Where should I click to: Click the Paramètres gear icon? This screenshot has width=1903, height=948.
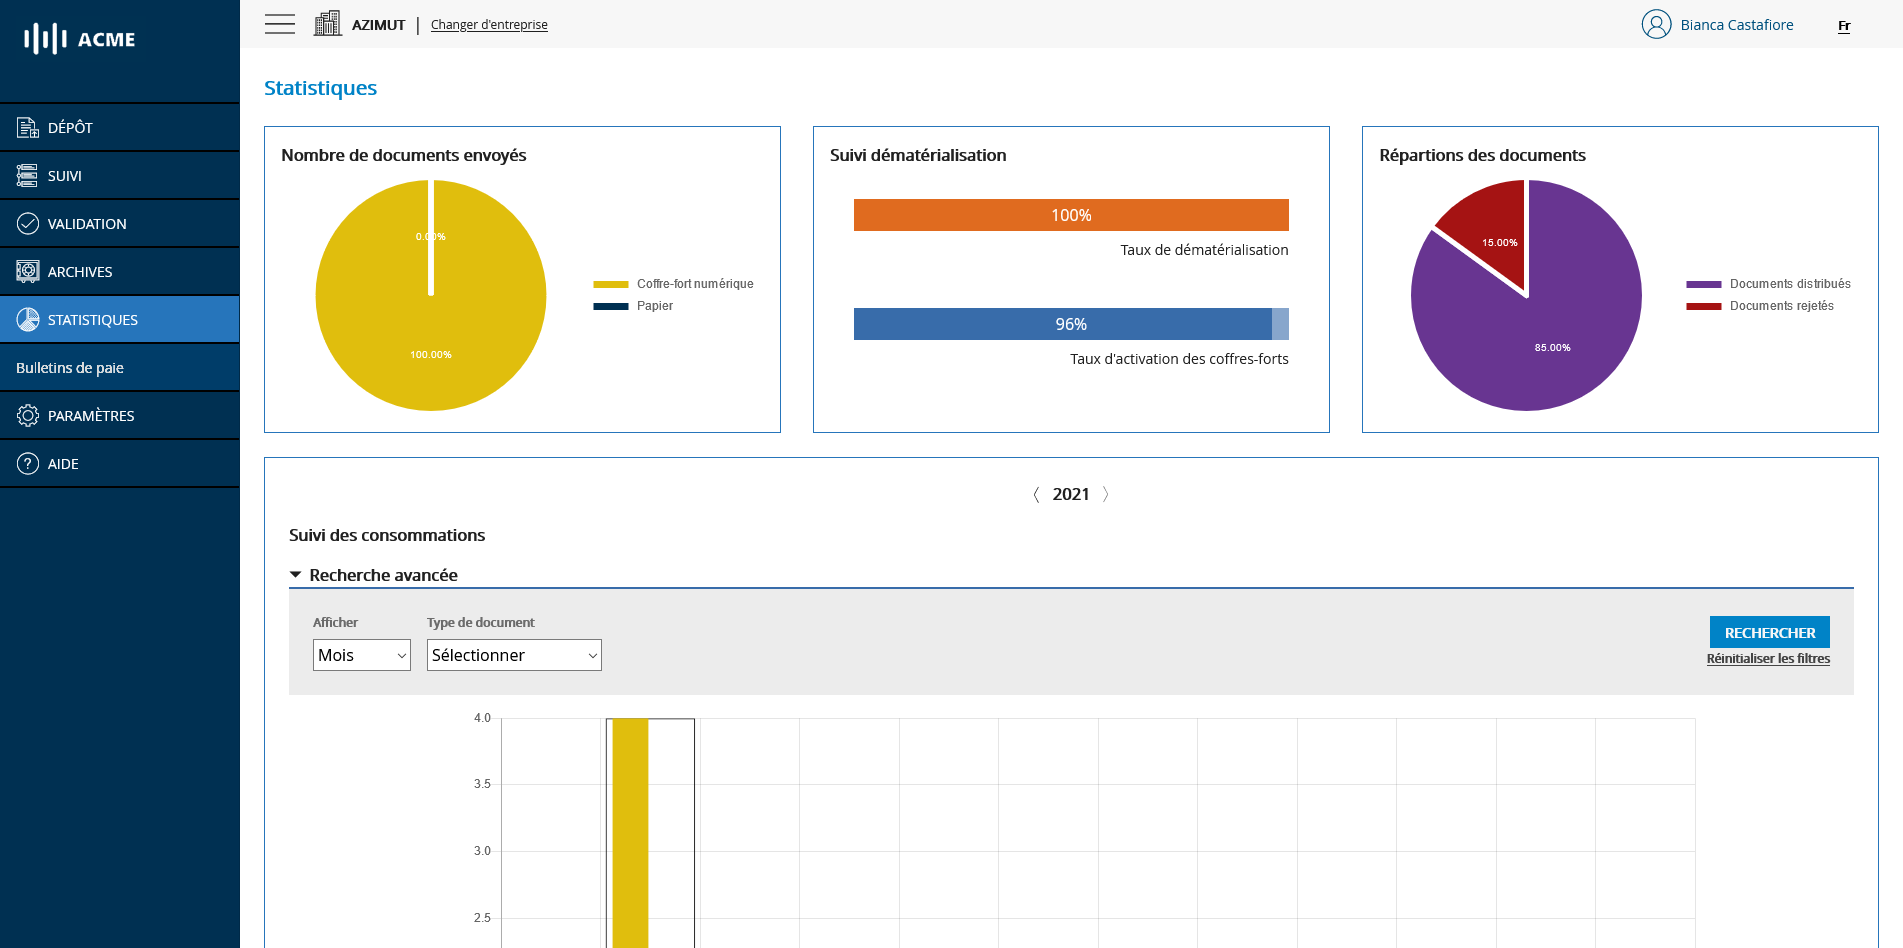pyautogui.click(x=28, y=415)
